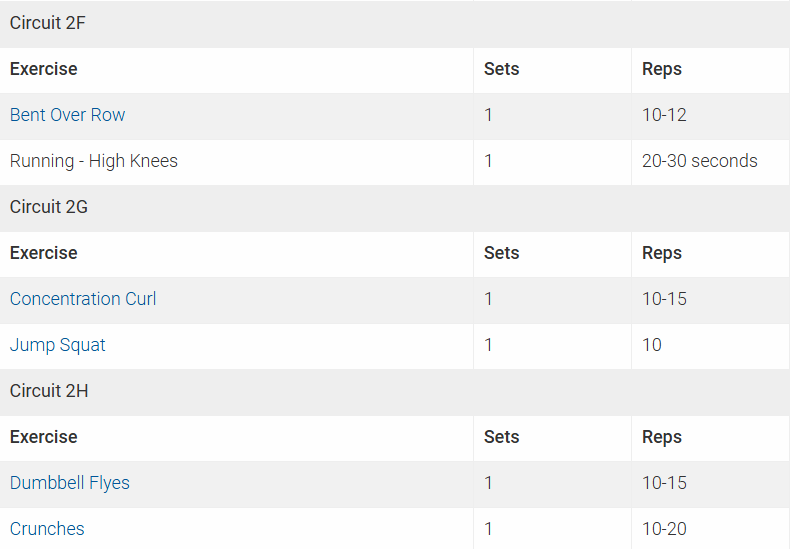This screenshot has height=549, width=790.
Task: Click the Exercise column header under Circuit 2G
Action: tap(43, 253)
